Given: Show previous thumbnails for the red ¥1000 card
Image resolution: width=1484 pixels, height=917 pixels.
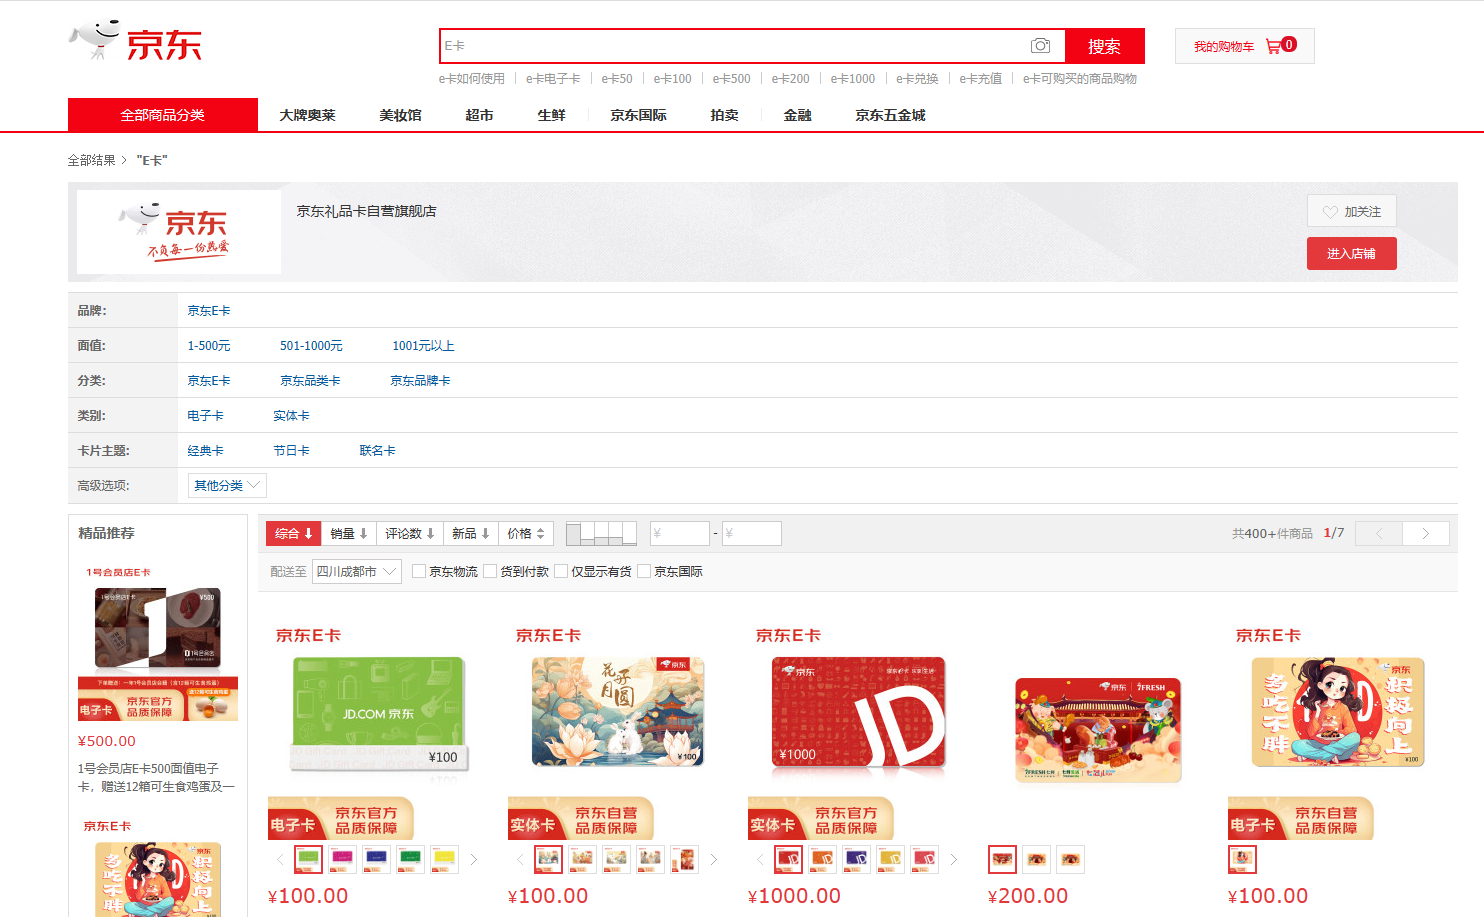Looking at the screenshot, I should click(760, 859).
